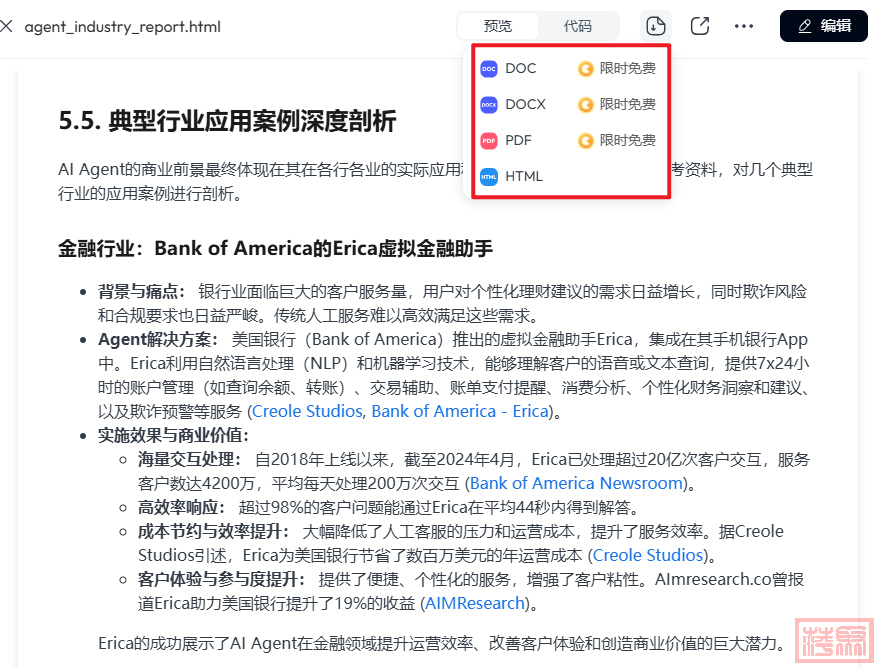Screen dimensions: 880x668
Task: Click the subheading 金融行业：Bank of America的Erica虚拟金融助手
Action: point(276,248)
